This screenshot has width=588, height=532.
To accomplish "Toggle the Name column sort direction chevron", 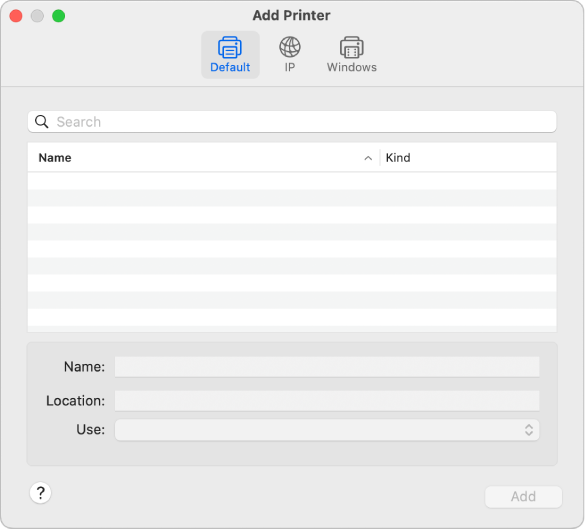I will (369, 159).
